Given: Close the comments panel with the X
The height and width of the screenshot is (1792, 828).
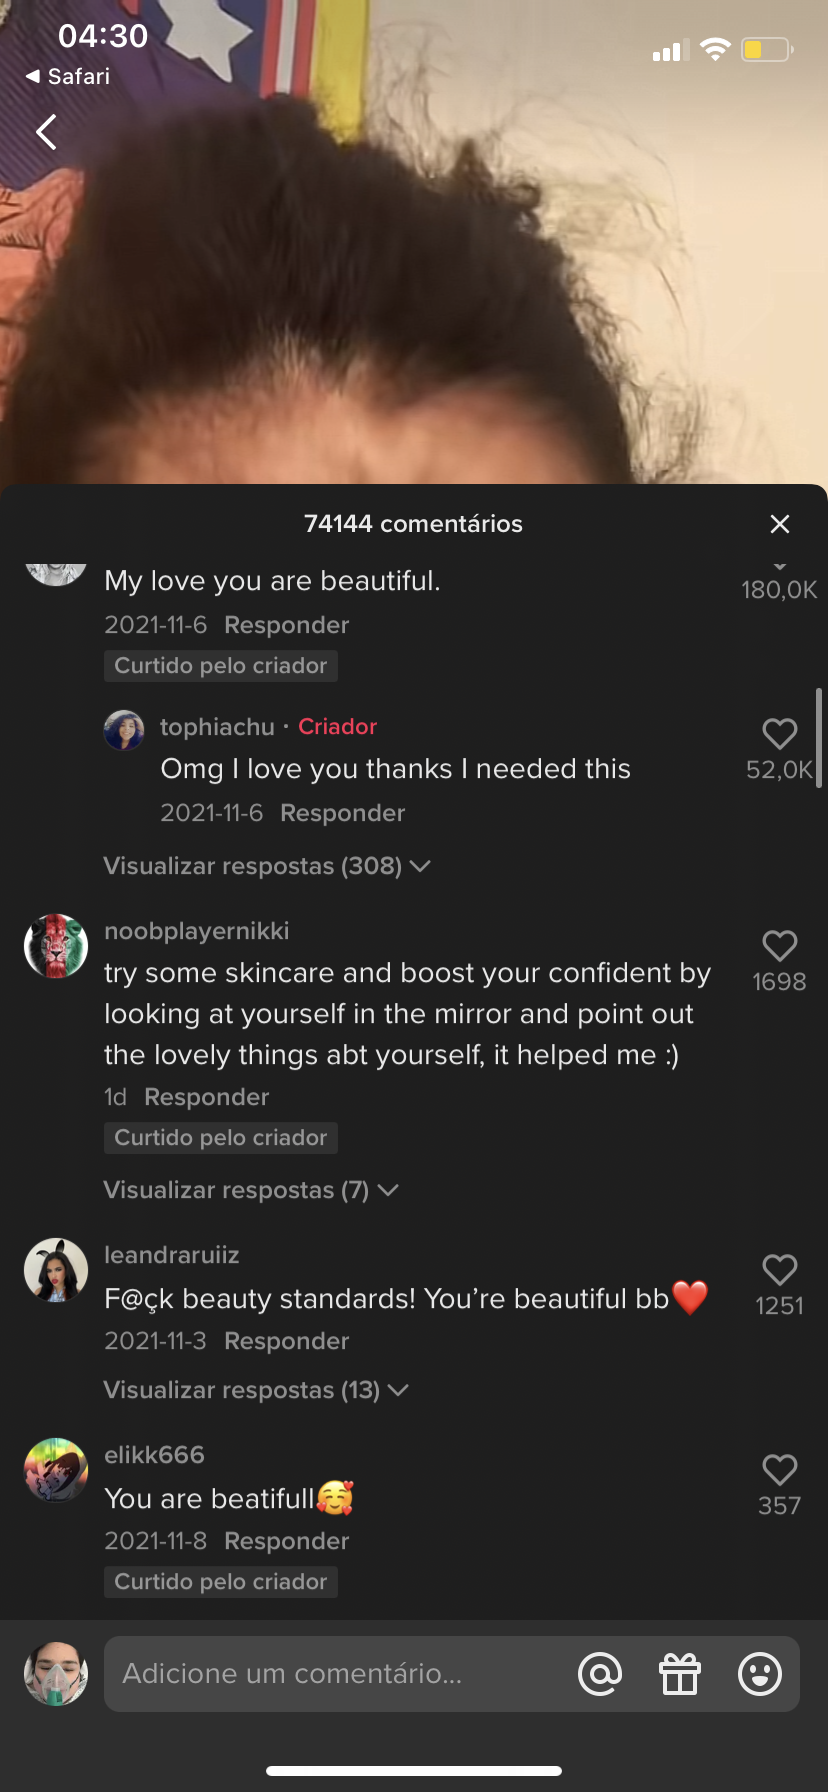Looking at the screenshot, I should point(780,524).
